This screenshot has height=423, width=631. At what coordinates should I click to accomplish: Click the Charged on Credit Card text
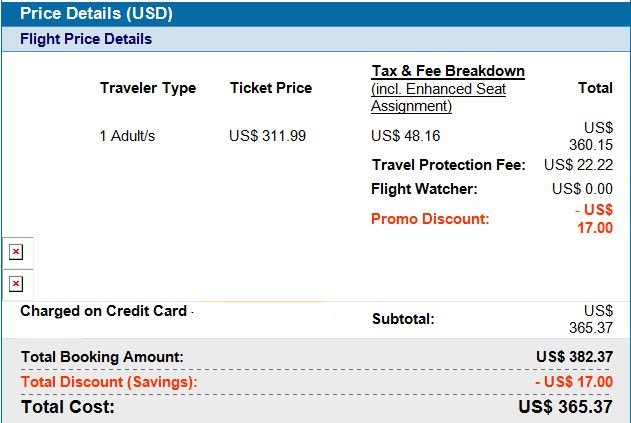tap(104, 311)
